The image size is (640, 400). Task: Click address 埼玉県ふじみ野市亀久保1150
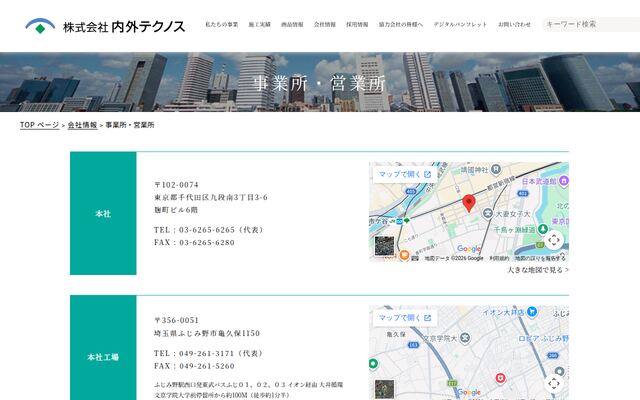(x=207, y=333)
